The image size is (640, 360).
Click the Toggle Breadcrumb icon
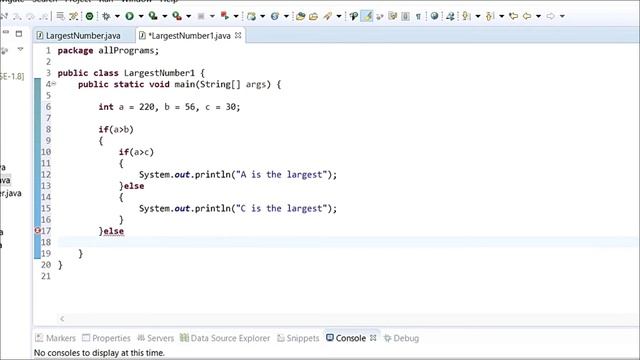coord(353,16)
